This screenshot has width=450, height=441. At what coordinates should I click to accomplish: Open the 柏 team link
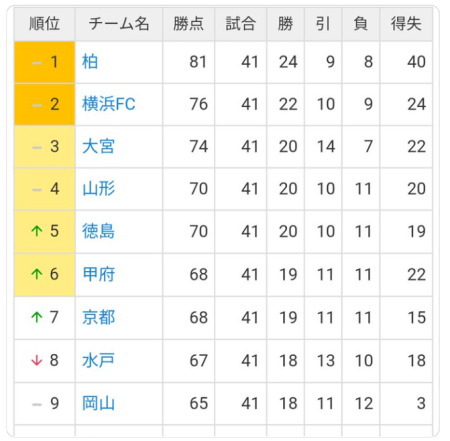tap(90, 62)
